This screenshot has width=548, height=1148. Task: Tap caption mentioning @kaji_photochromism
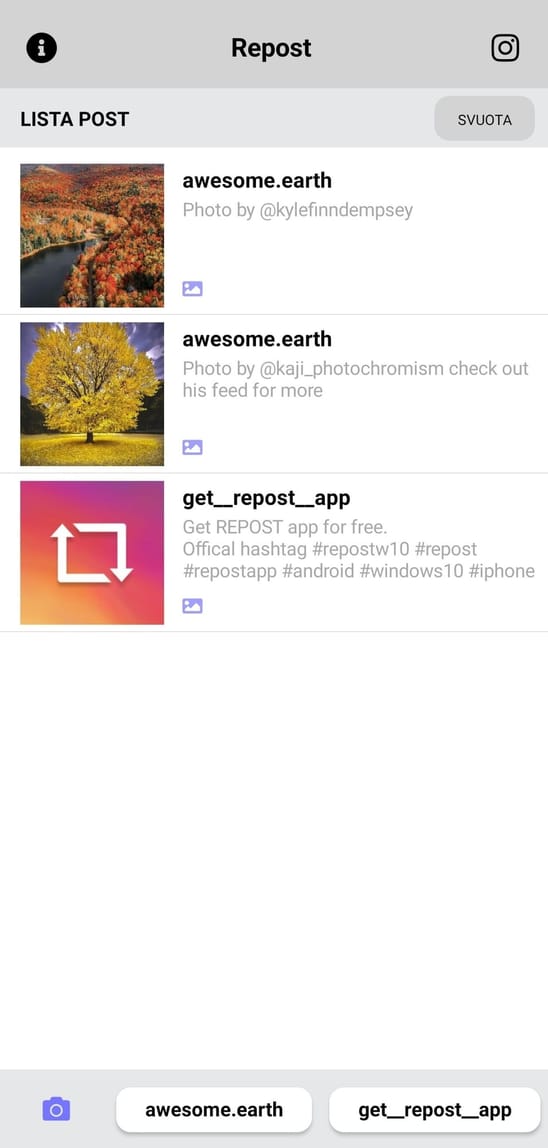tap(355, 379)
